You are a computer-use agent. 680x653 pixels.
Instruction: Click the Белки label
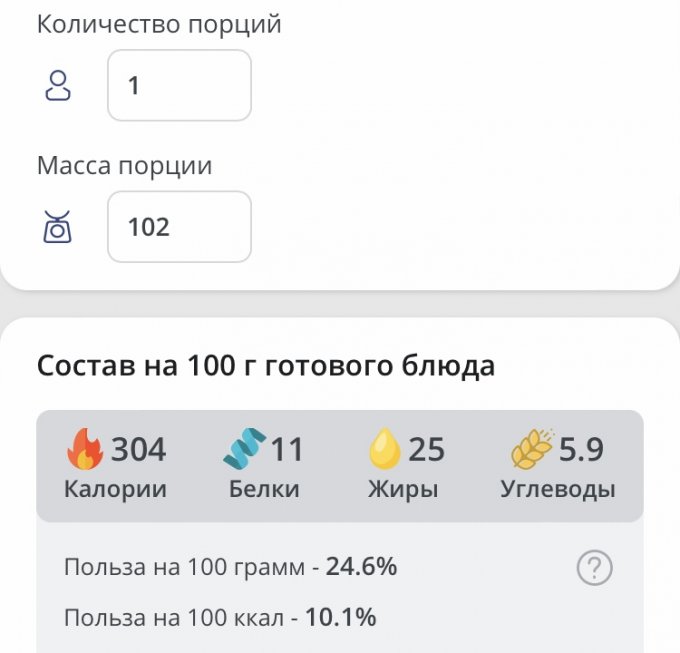(x=264, y=489)
